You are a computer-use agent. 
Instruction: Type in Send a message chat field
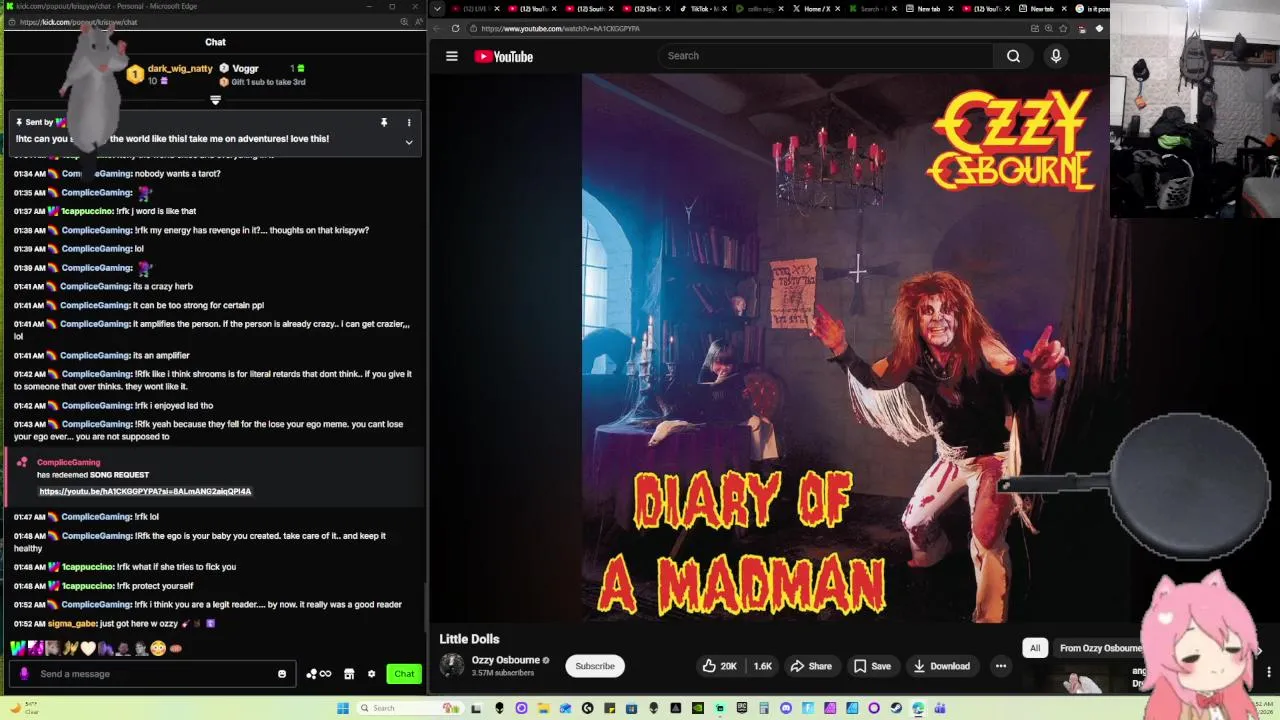tap(150, 674)
